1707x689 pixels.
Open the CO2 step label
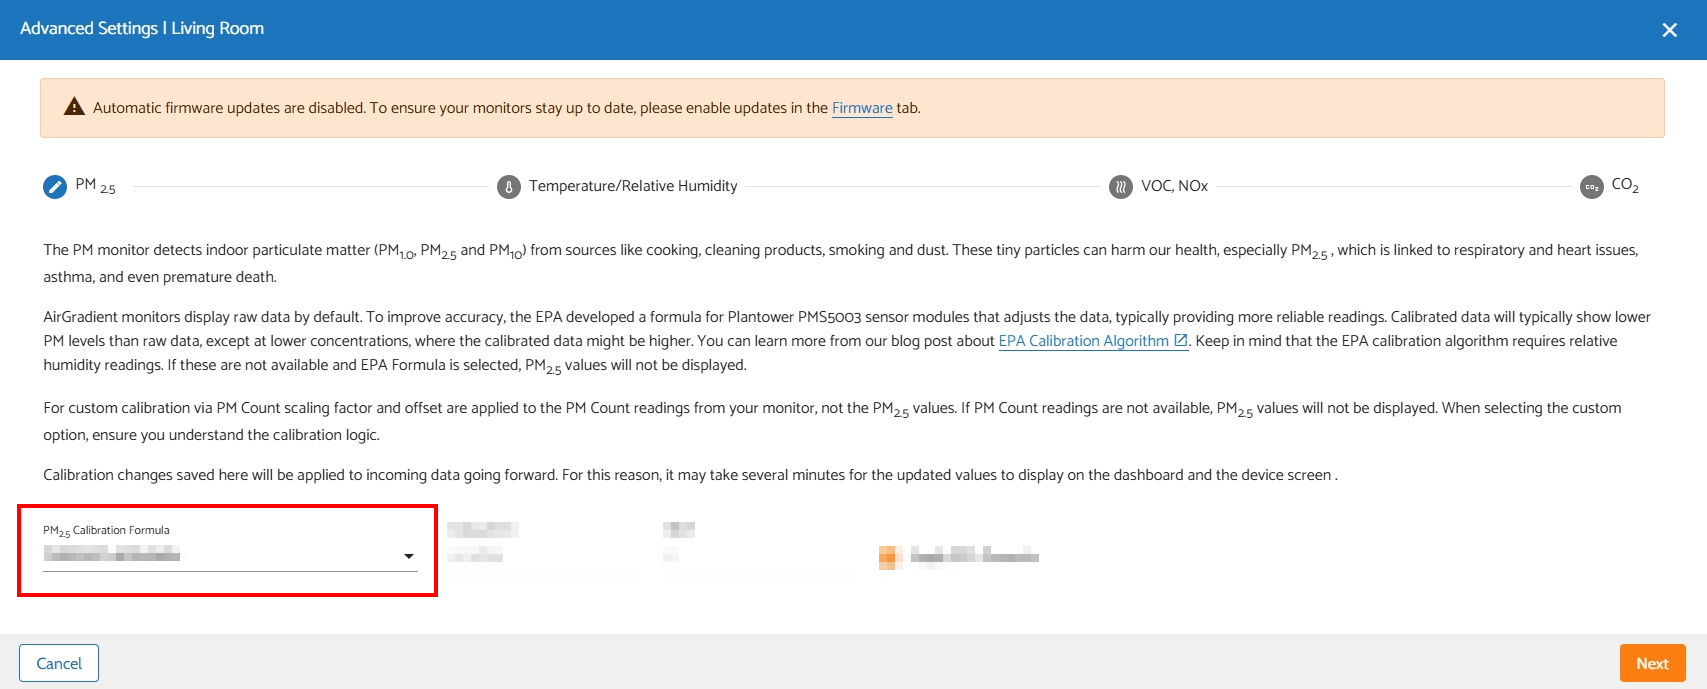tap(1625, 186)
